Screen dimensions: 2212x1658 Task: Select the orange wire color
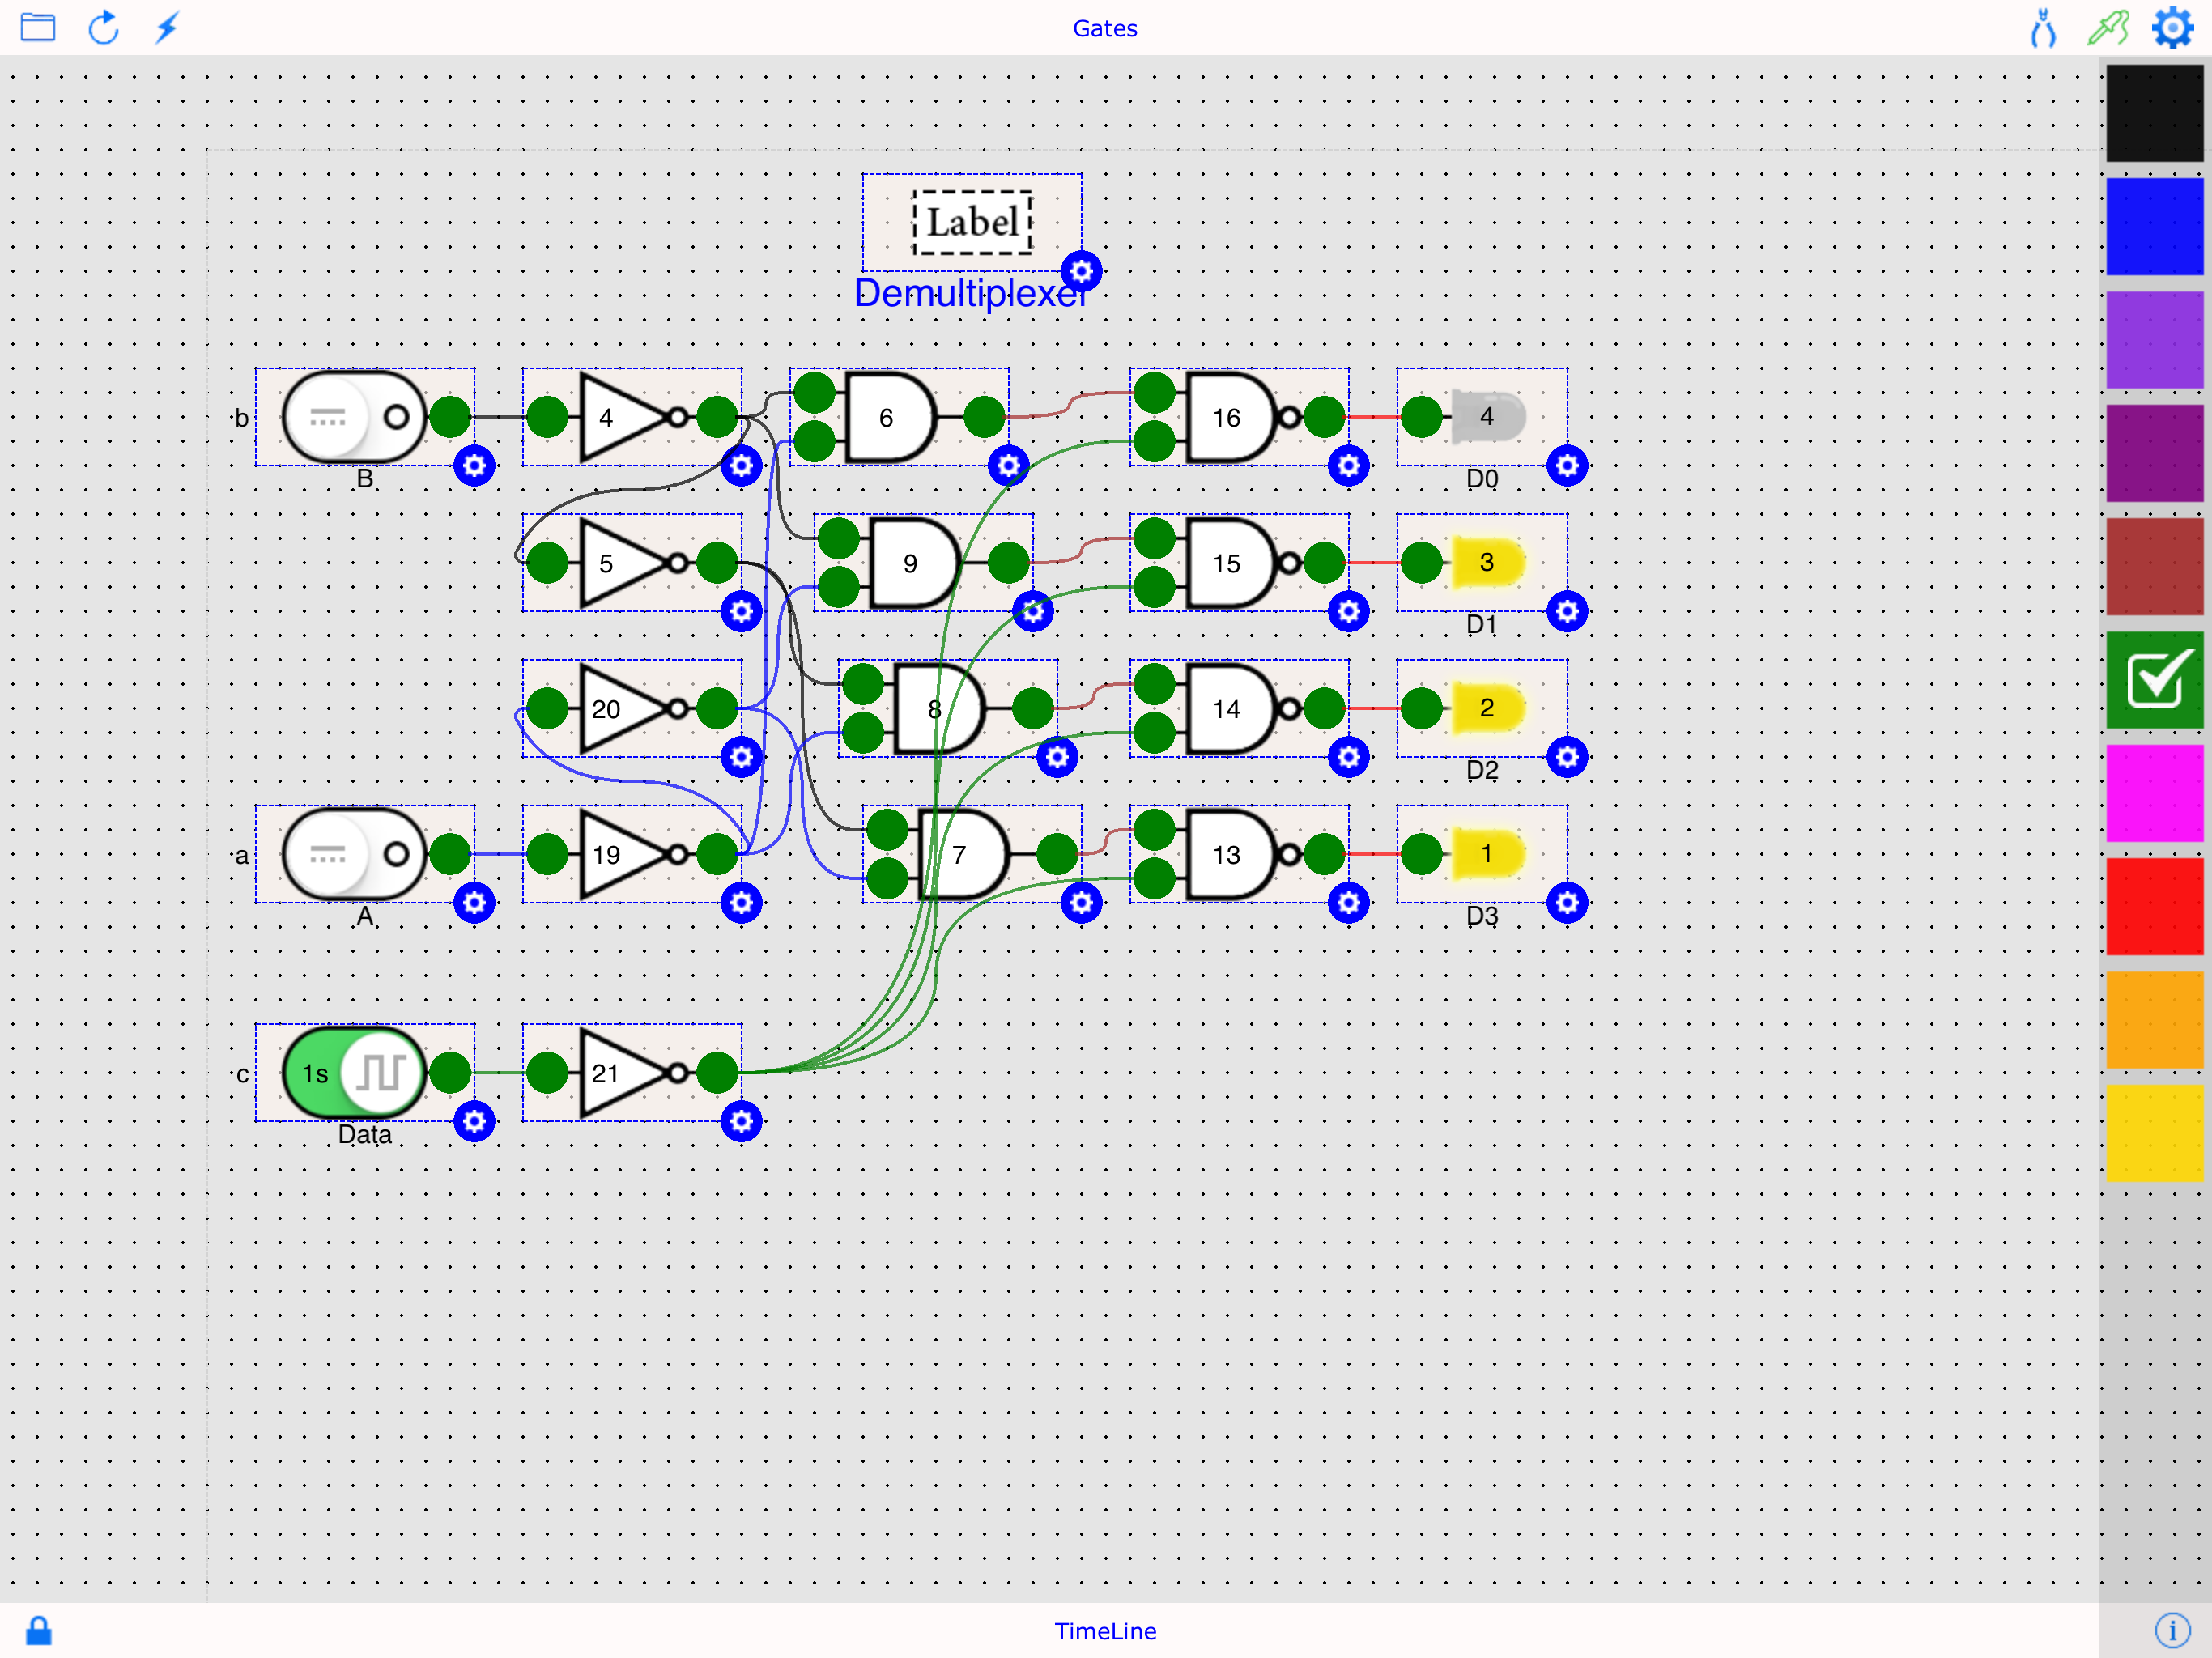(2154, 1020)
